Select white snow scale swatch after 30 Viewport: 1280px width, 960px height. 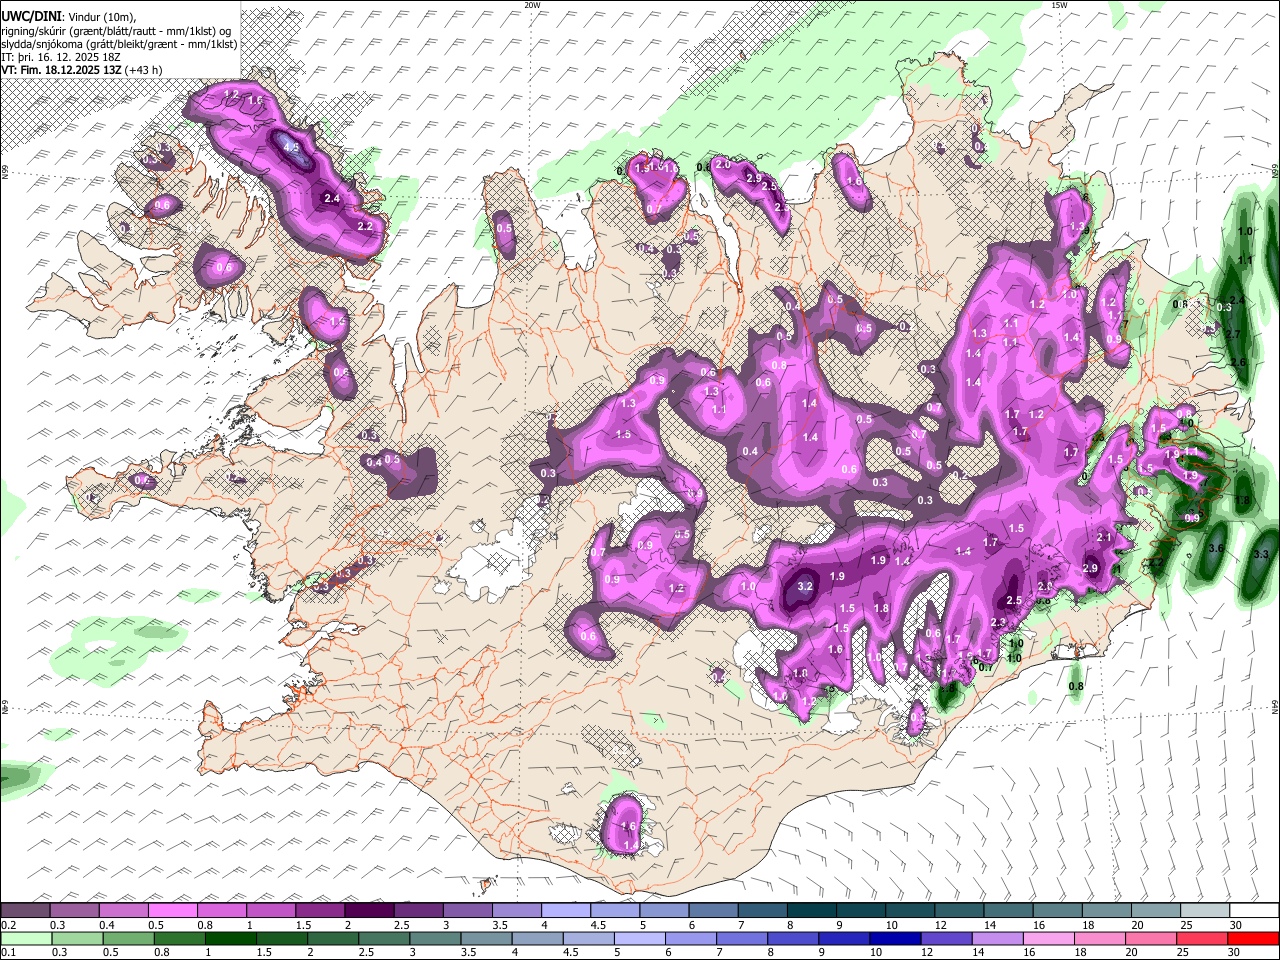[x=1255, y=910]
